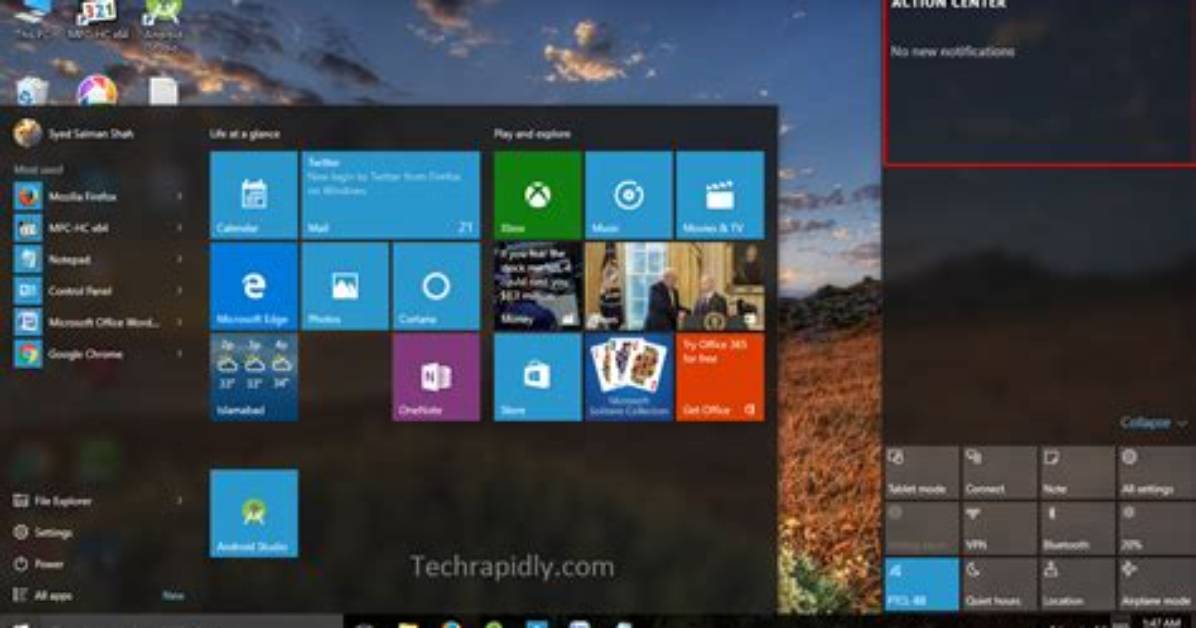Collapse the quick actions in Action Center
This screenshot has width=1196, height=628.
(1153, 422)
